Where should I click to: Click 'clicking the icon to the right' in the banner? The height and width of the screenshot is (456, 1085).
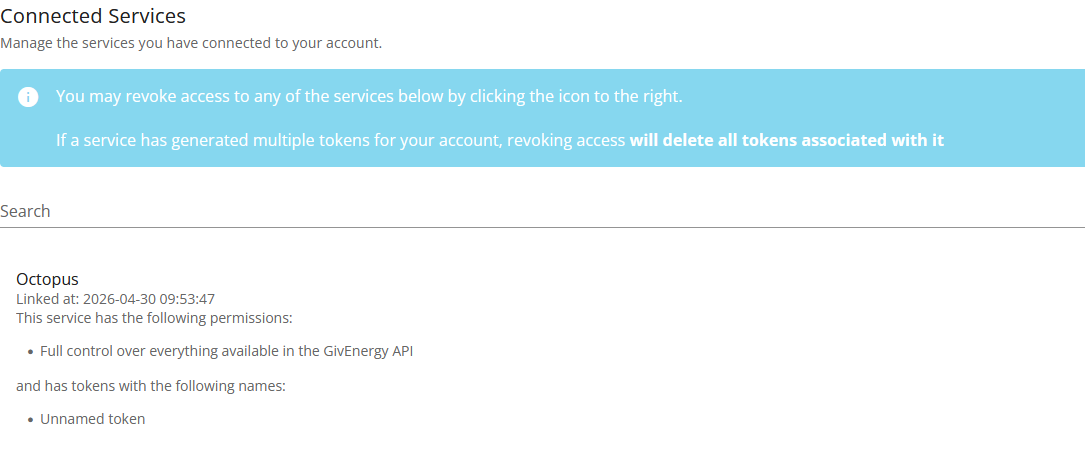pyautogui.click(x=576, y=96)
